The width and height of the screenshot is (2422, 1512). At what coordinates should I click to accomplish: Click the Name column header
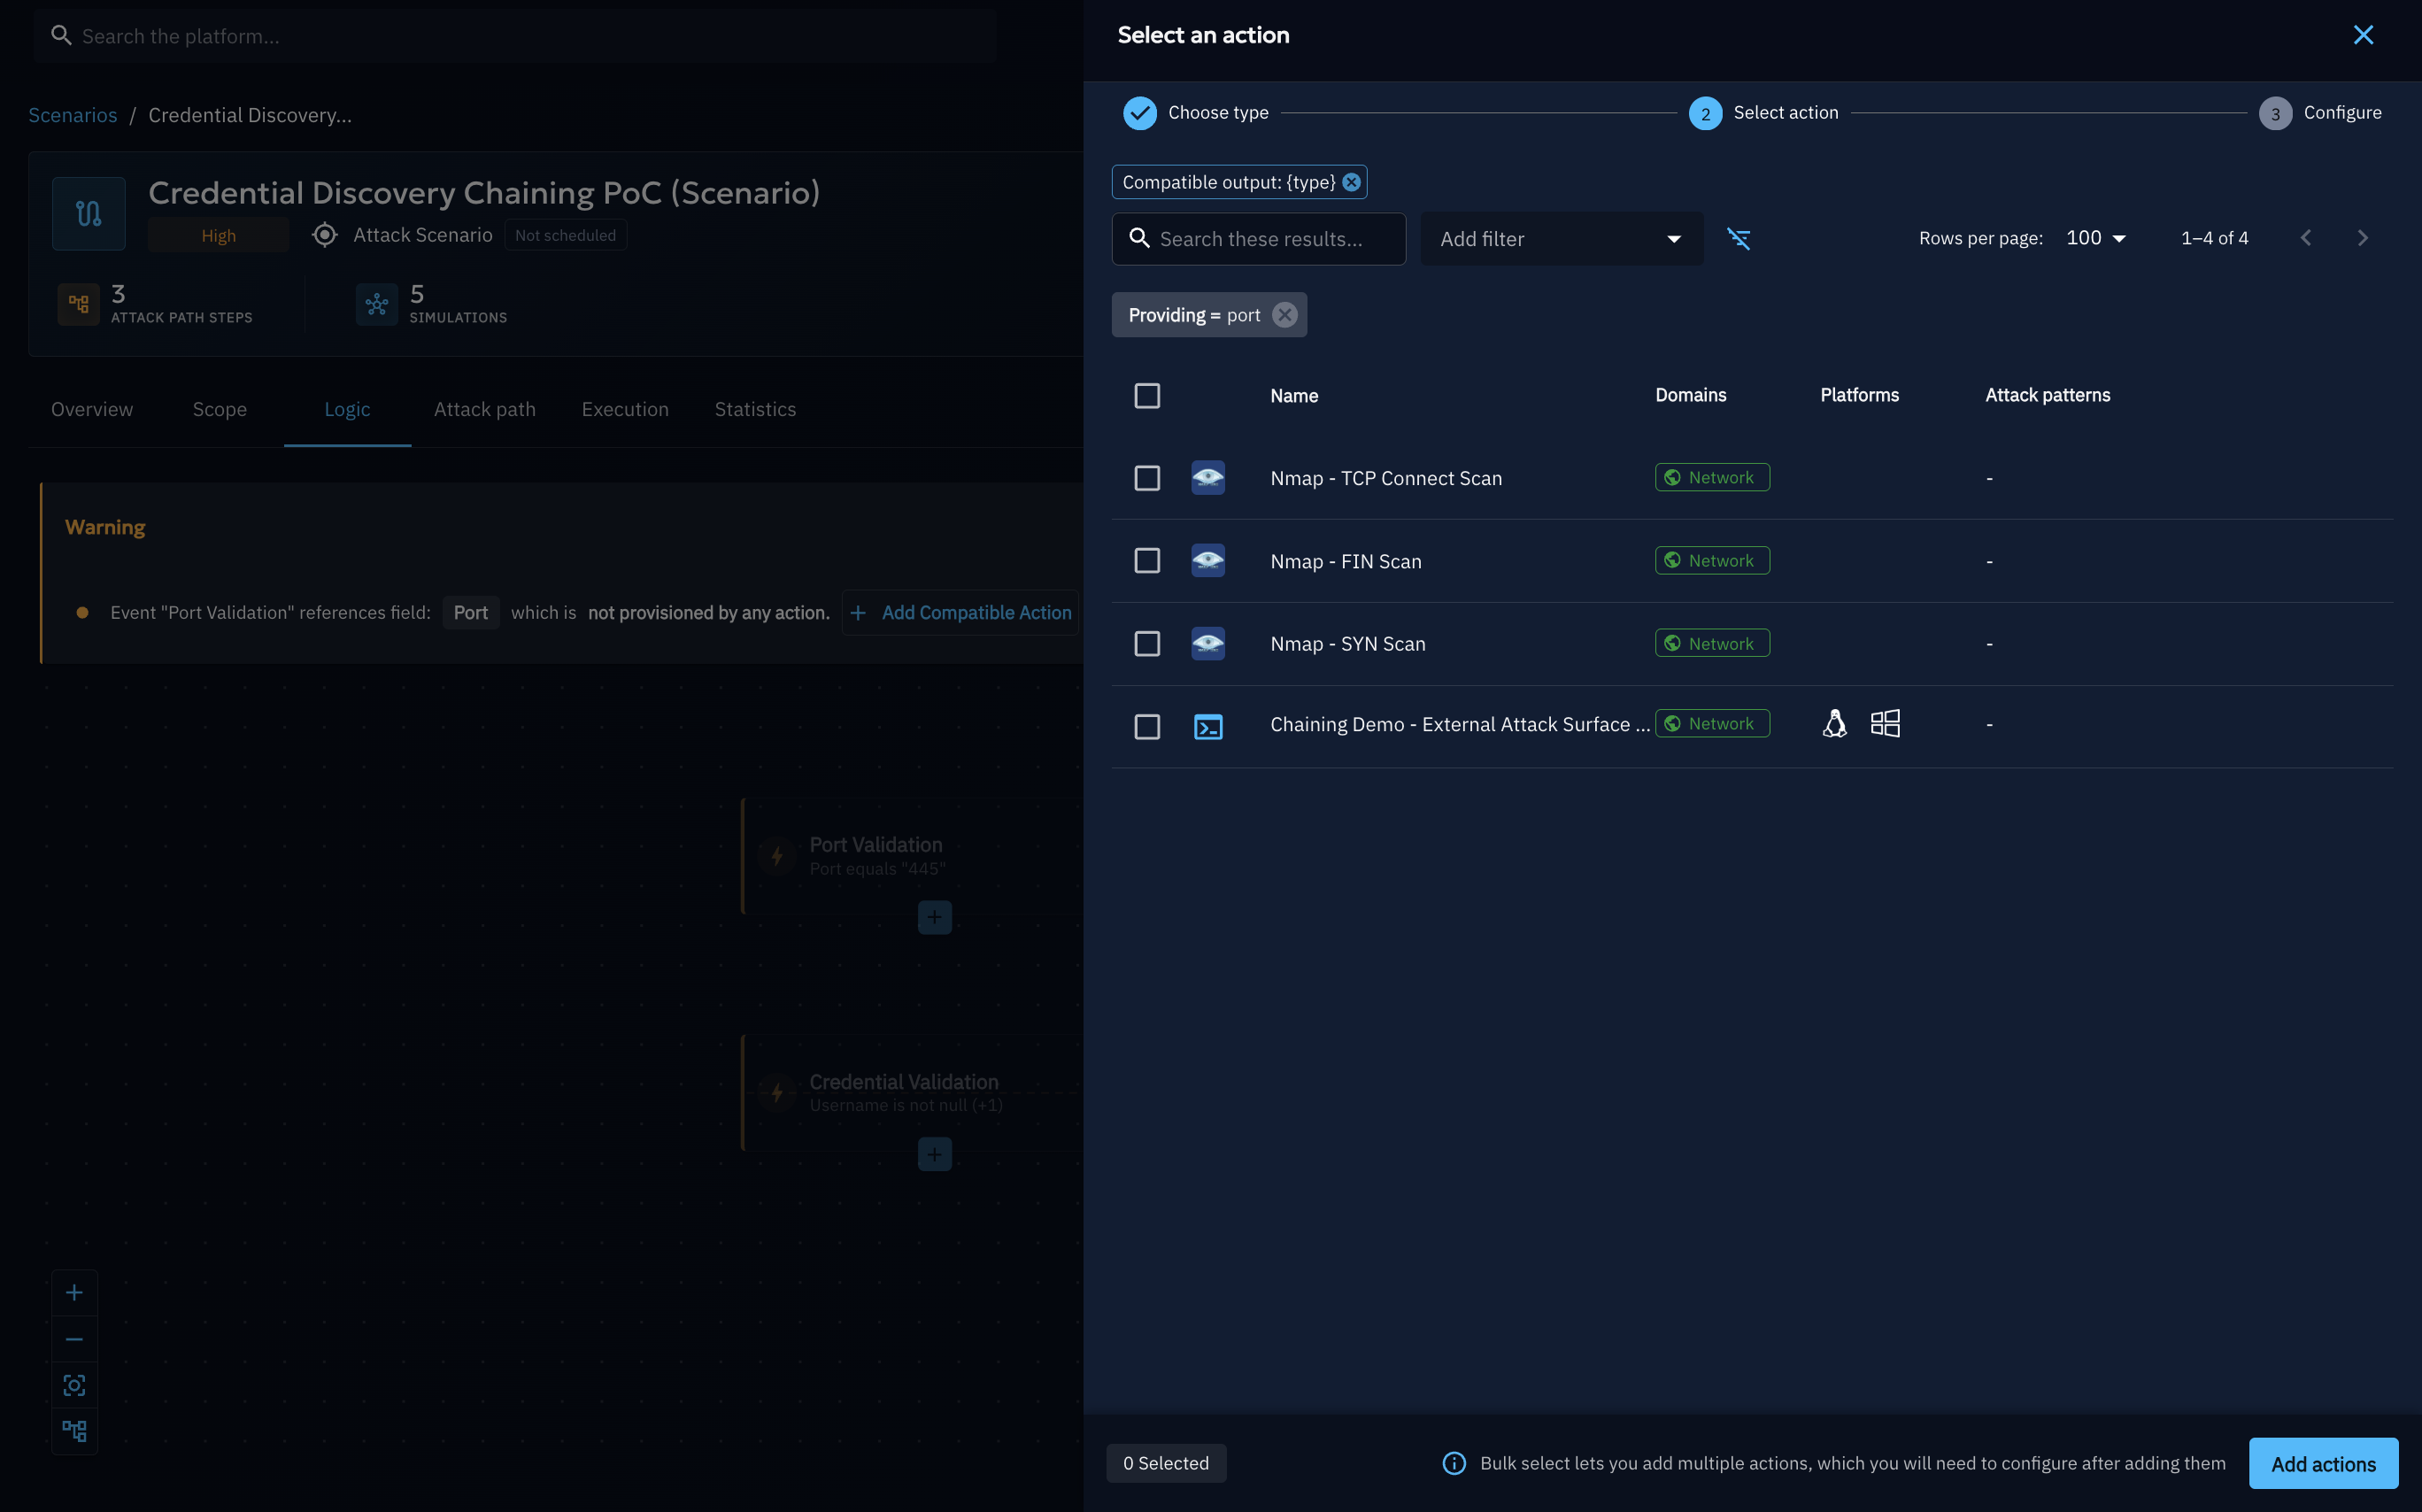click(1294, 396)
